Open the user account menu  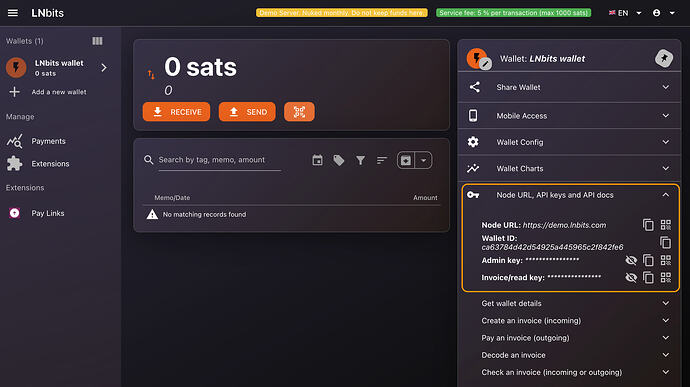pos(664,13)
